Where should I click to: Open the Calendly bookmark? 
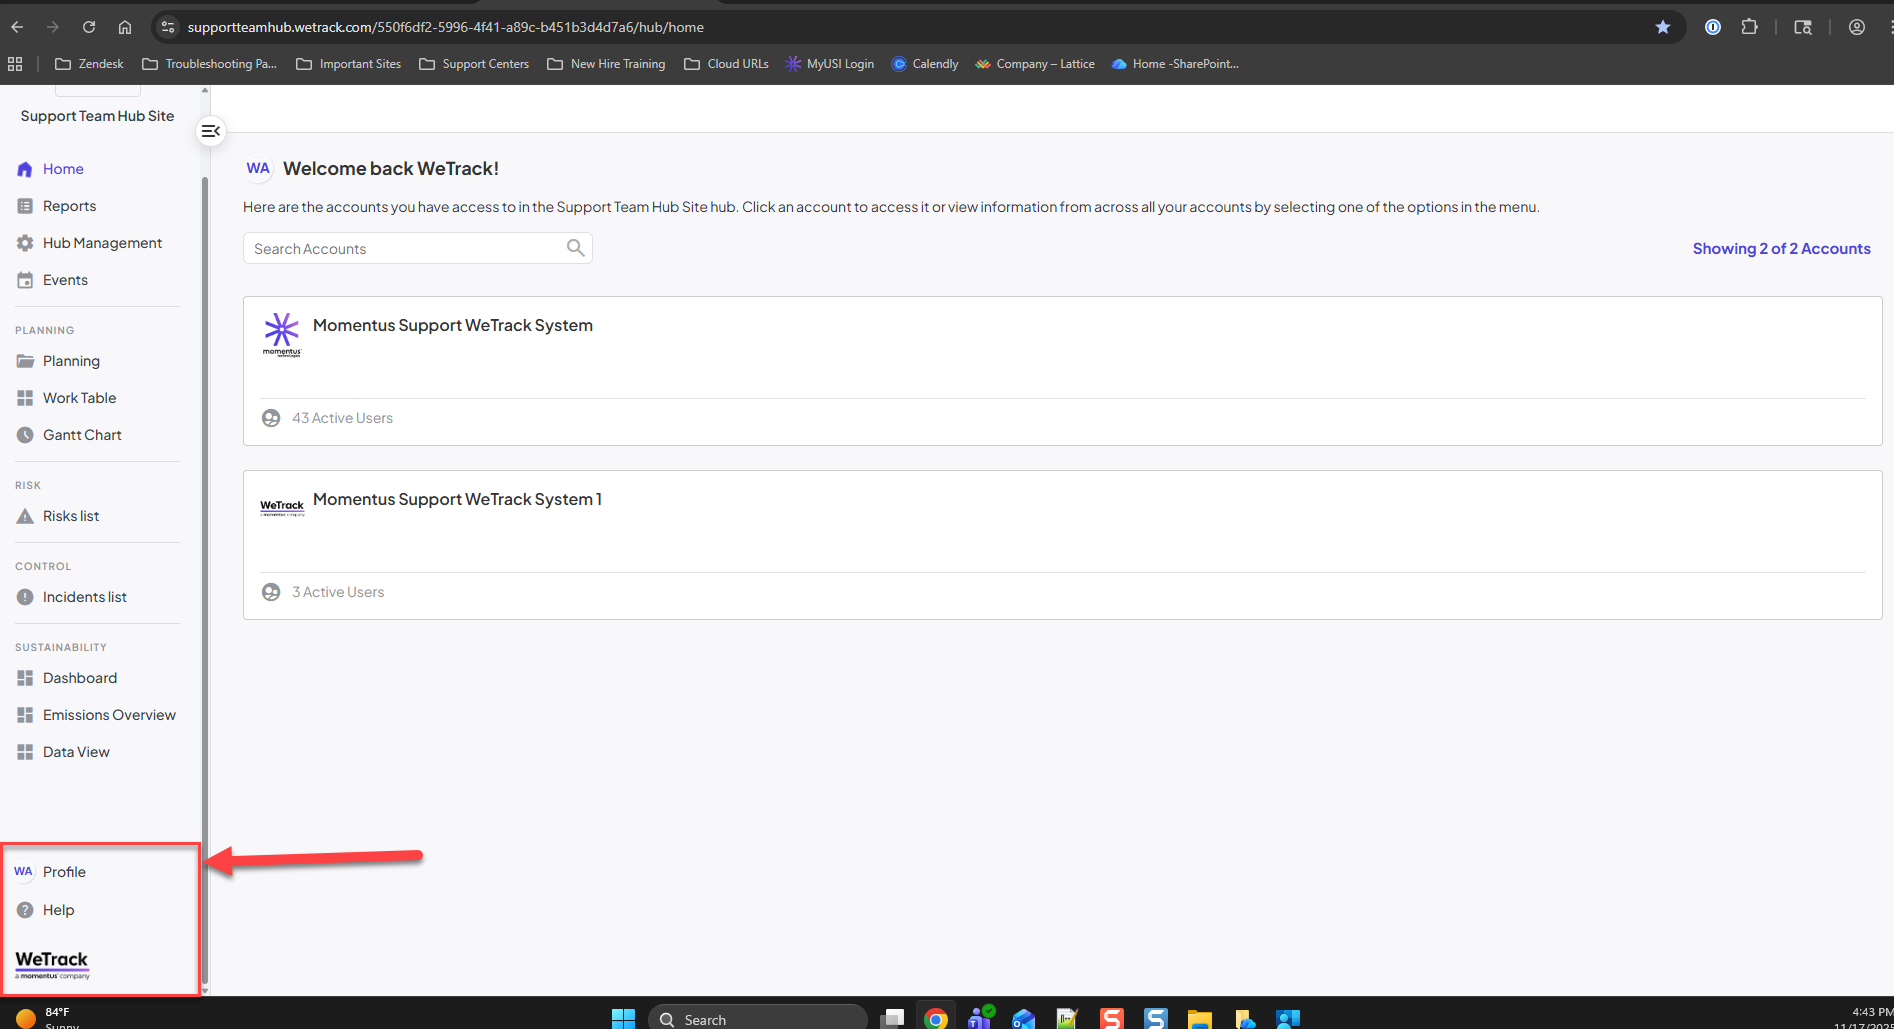(x=925, y=64)
